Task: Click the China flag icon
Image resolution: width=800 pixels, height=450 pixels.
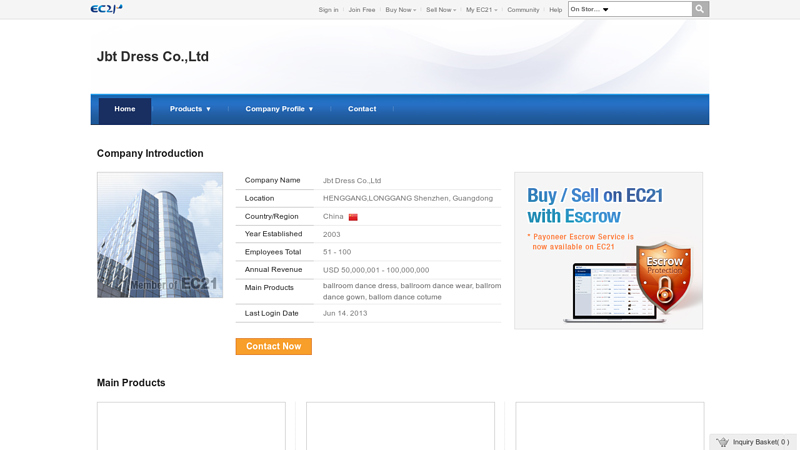Action: coord(353,217)
